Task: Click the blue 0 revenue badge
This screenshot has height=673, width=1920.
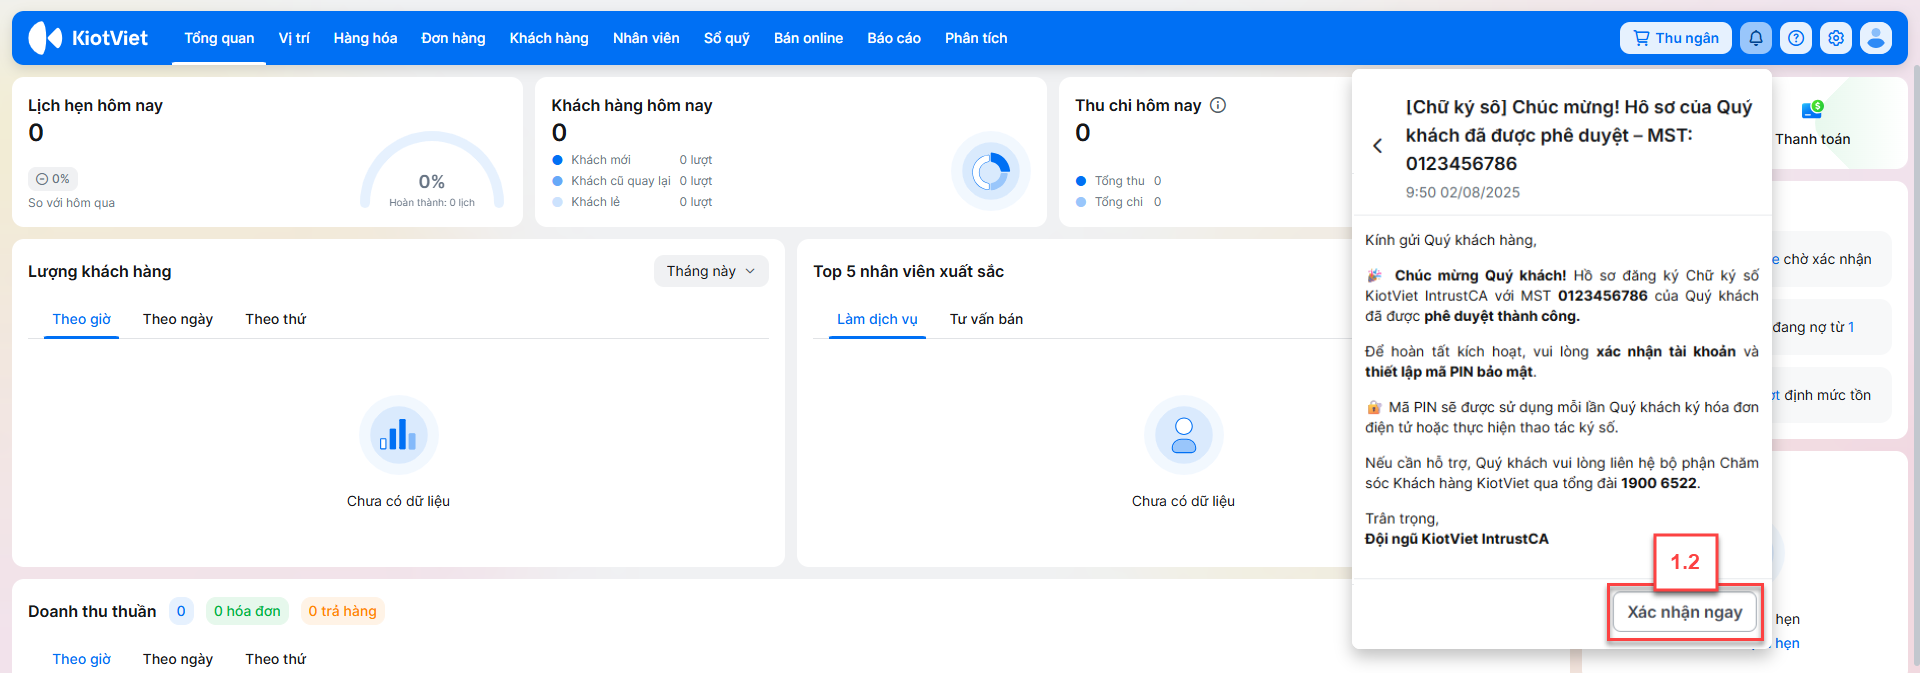Action: (x=181, y=611)
